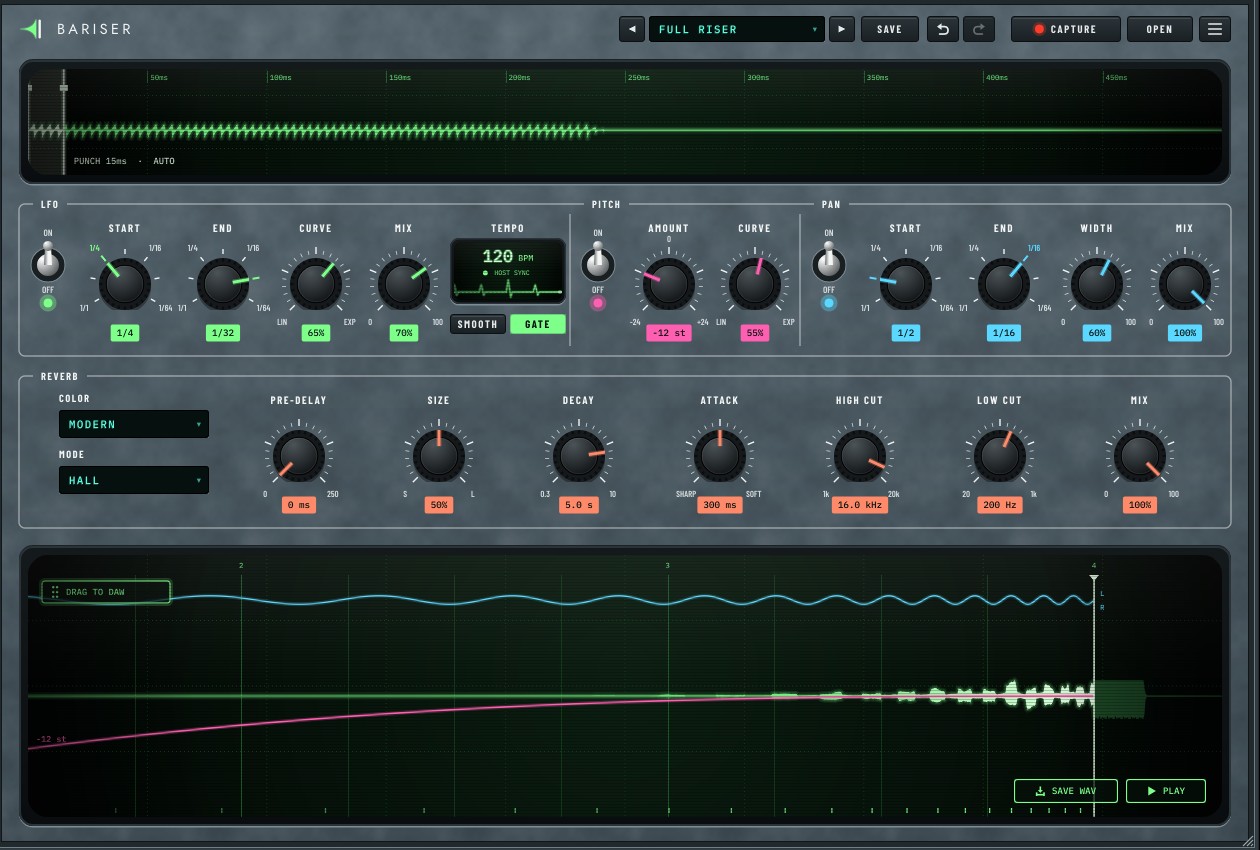Screen dimensions: 1260x850
Task: Click the LFO Curve knob
Action: pyautogui.click(x=315, y=284)
